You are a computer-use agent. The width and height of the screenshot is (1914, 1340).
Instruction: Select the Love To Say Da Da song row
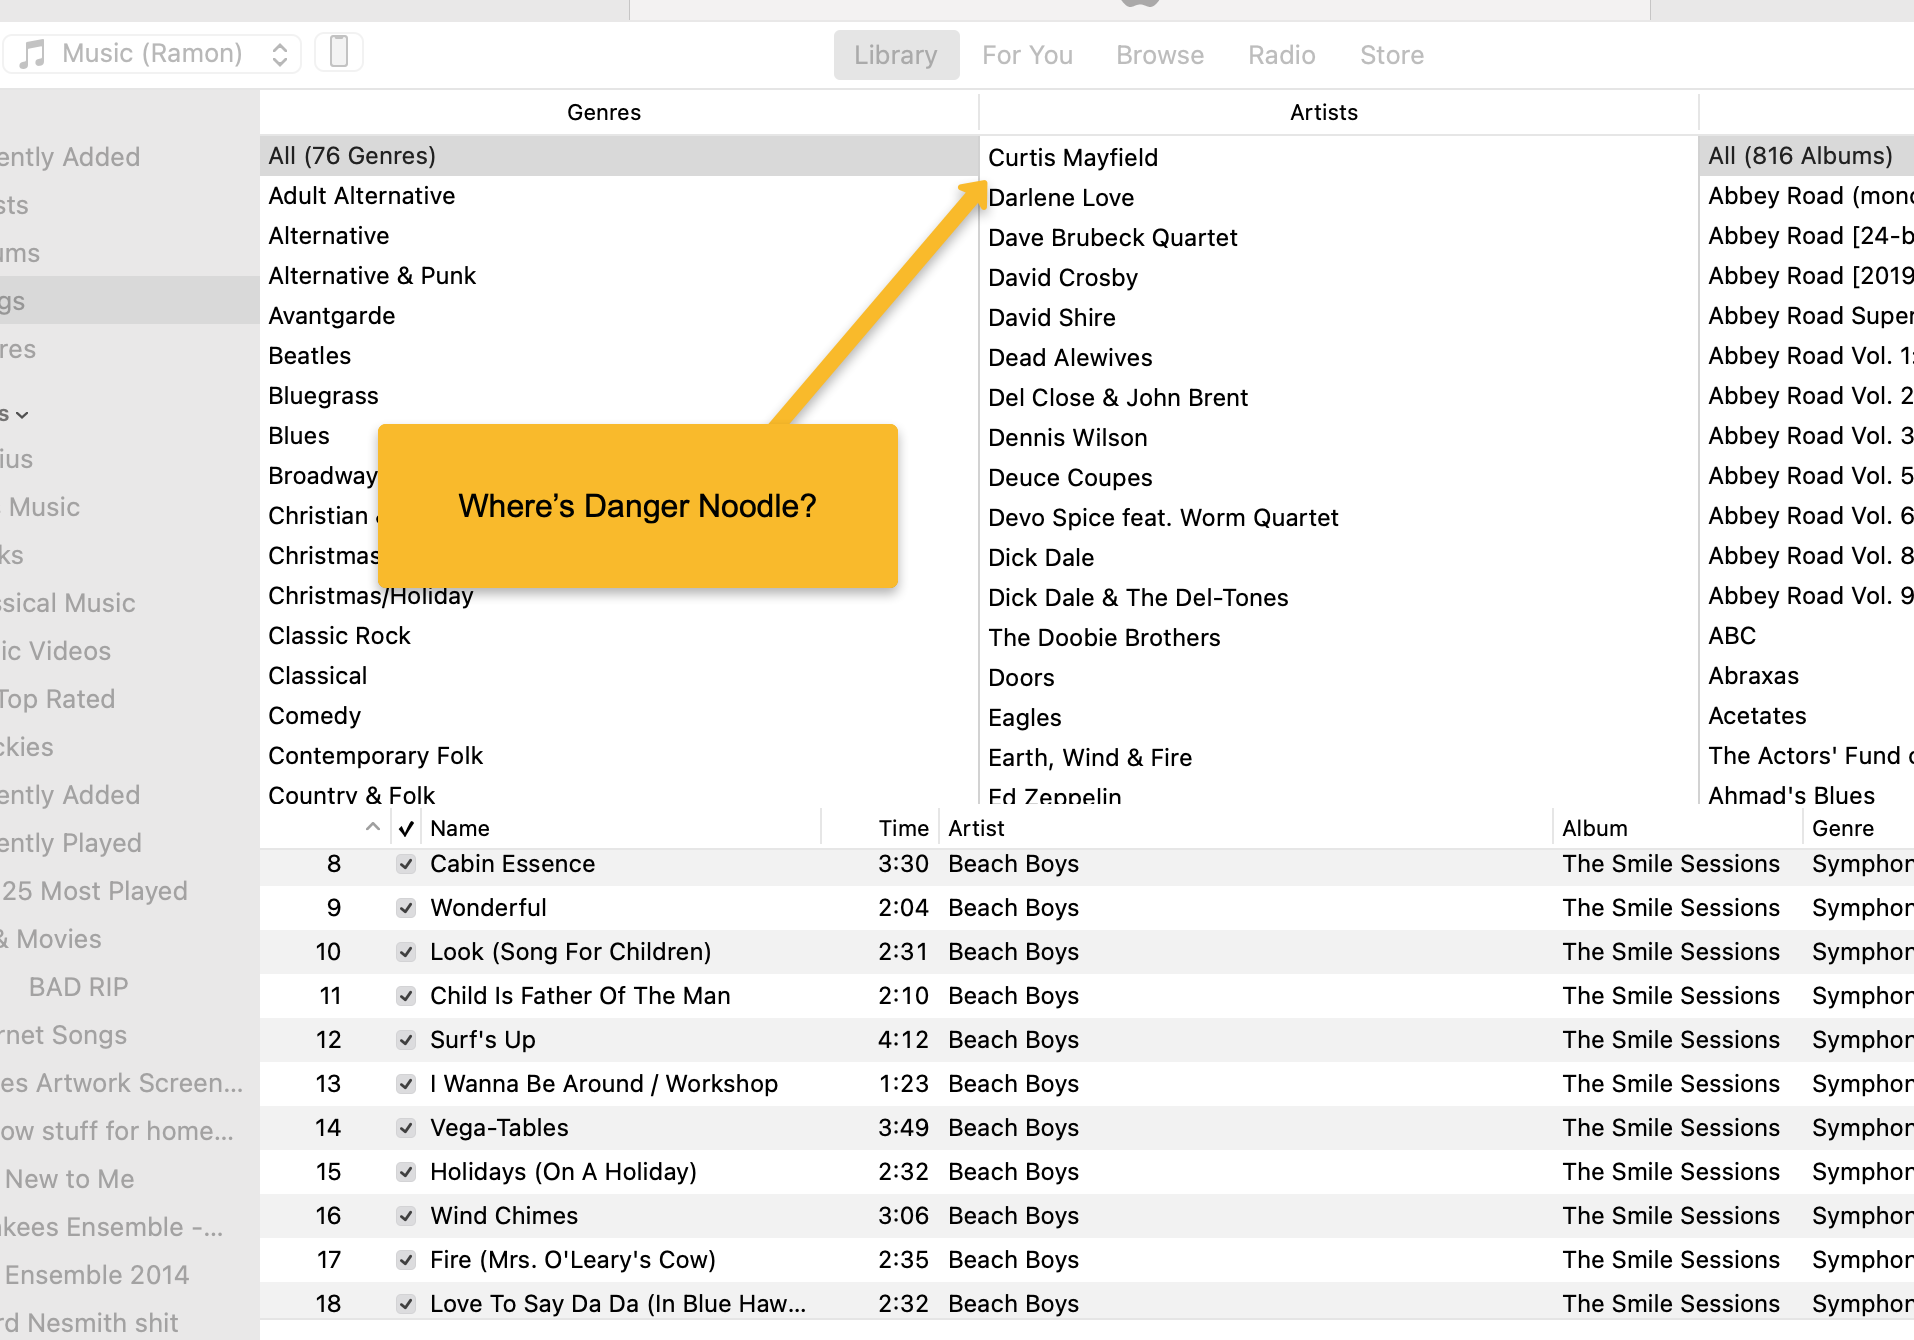1087,1302
